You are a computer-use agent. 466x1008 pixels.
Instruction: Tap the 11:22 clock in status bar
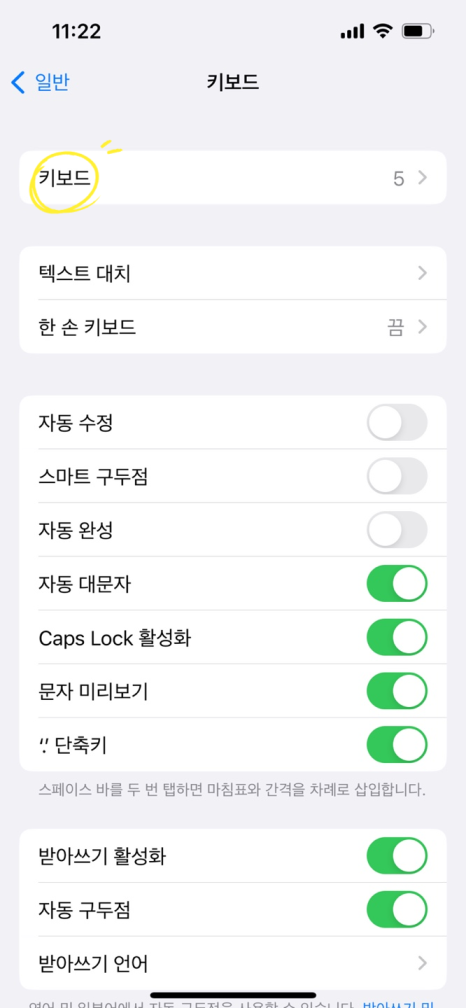tap(77, 32)
